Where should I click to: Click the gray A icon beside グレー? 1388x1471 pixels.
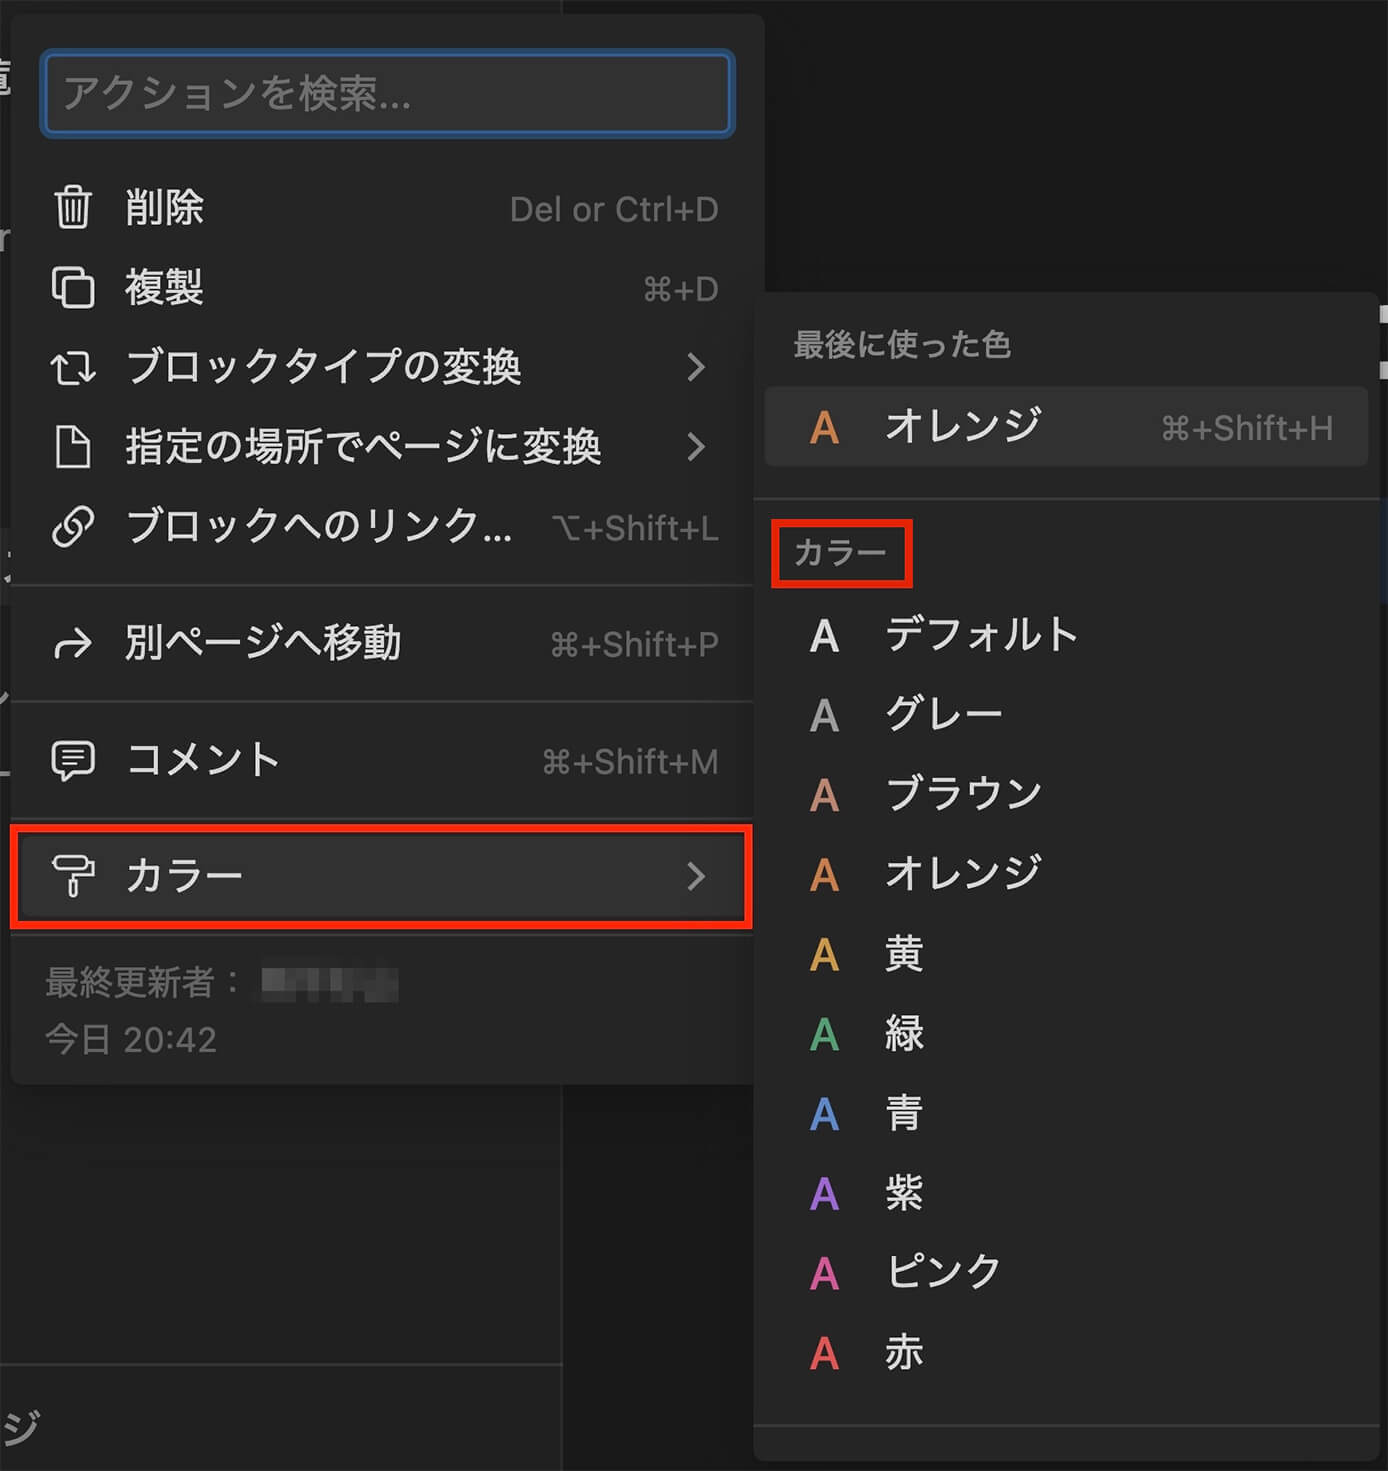click(x=824, y=715)
